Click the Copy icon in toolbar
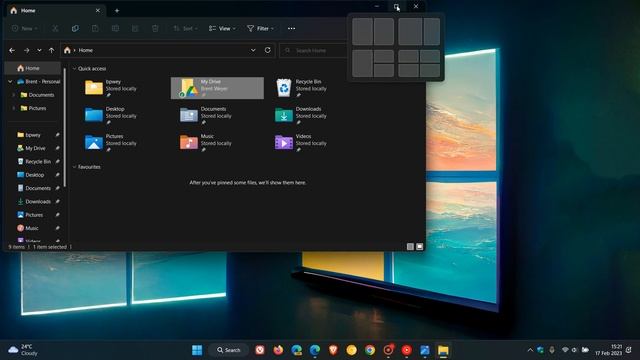 (75, 29)
